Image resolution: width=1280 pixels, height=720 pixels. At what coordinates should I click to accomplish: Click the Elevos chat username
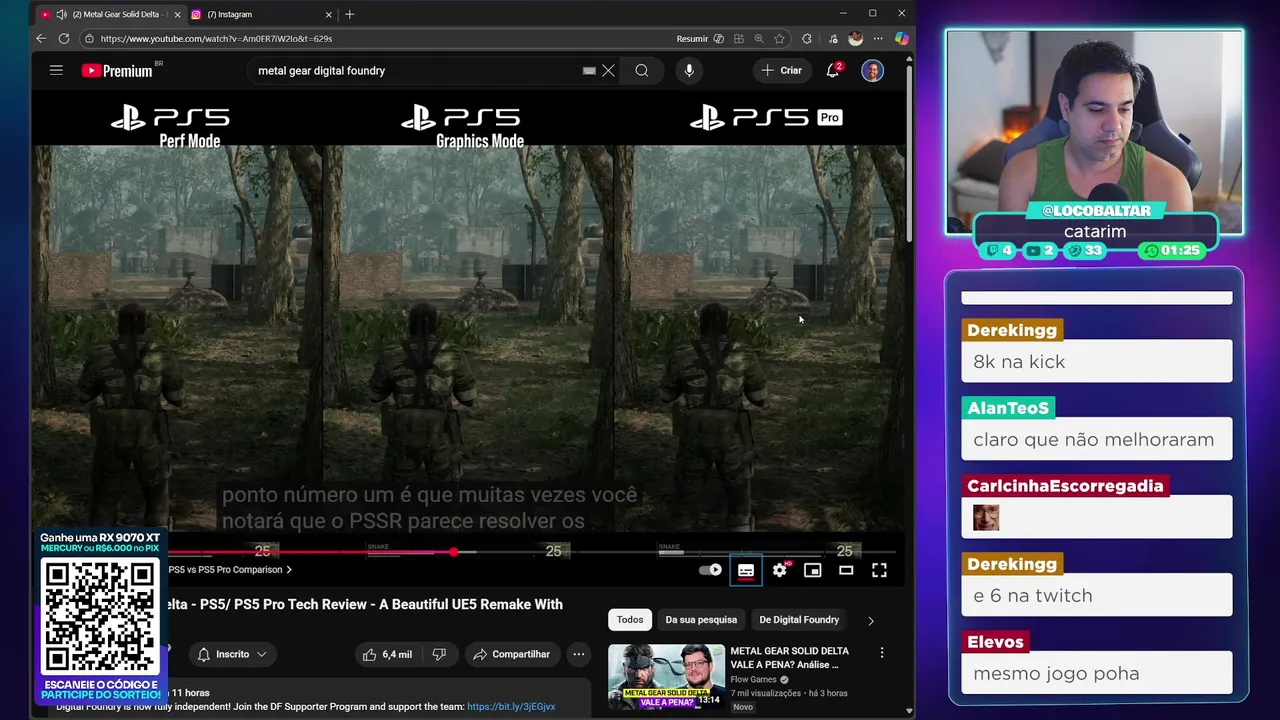pos(995,642)
